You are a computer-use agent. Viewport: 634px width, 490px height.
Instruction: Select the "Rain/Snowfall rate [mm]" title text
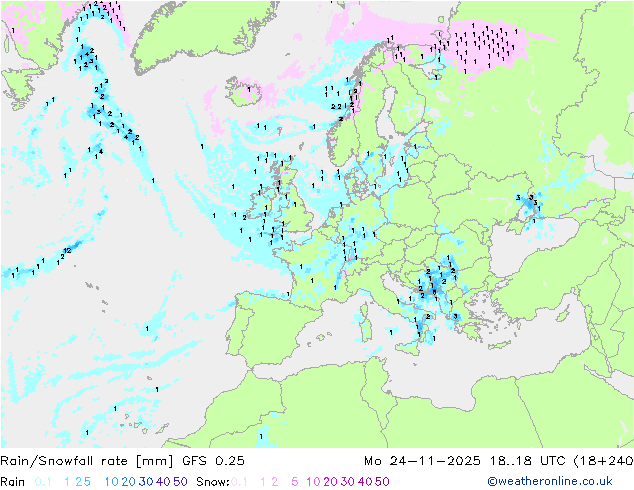click(87, 460)
